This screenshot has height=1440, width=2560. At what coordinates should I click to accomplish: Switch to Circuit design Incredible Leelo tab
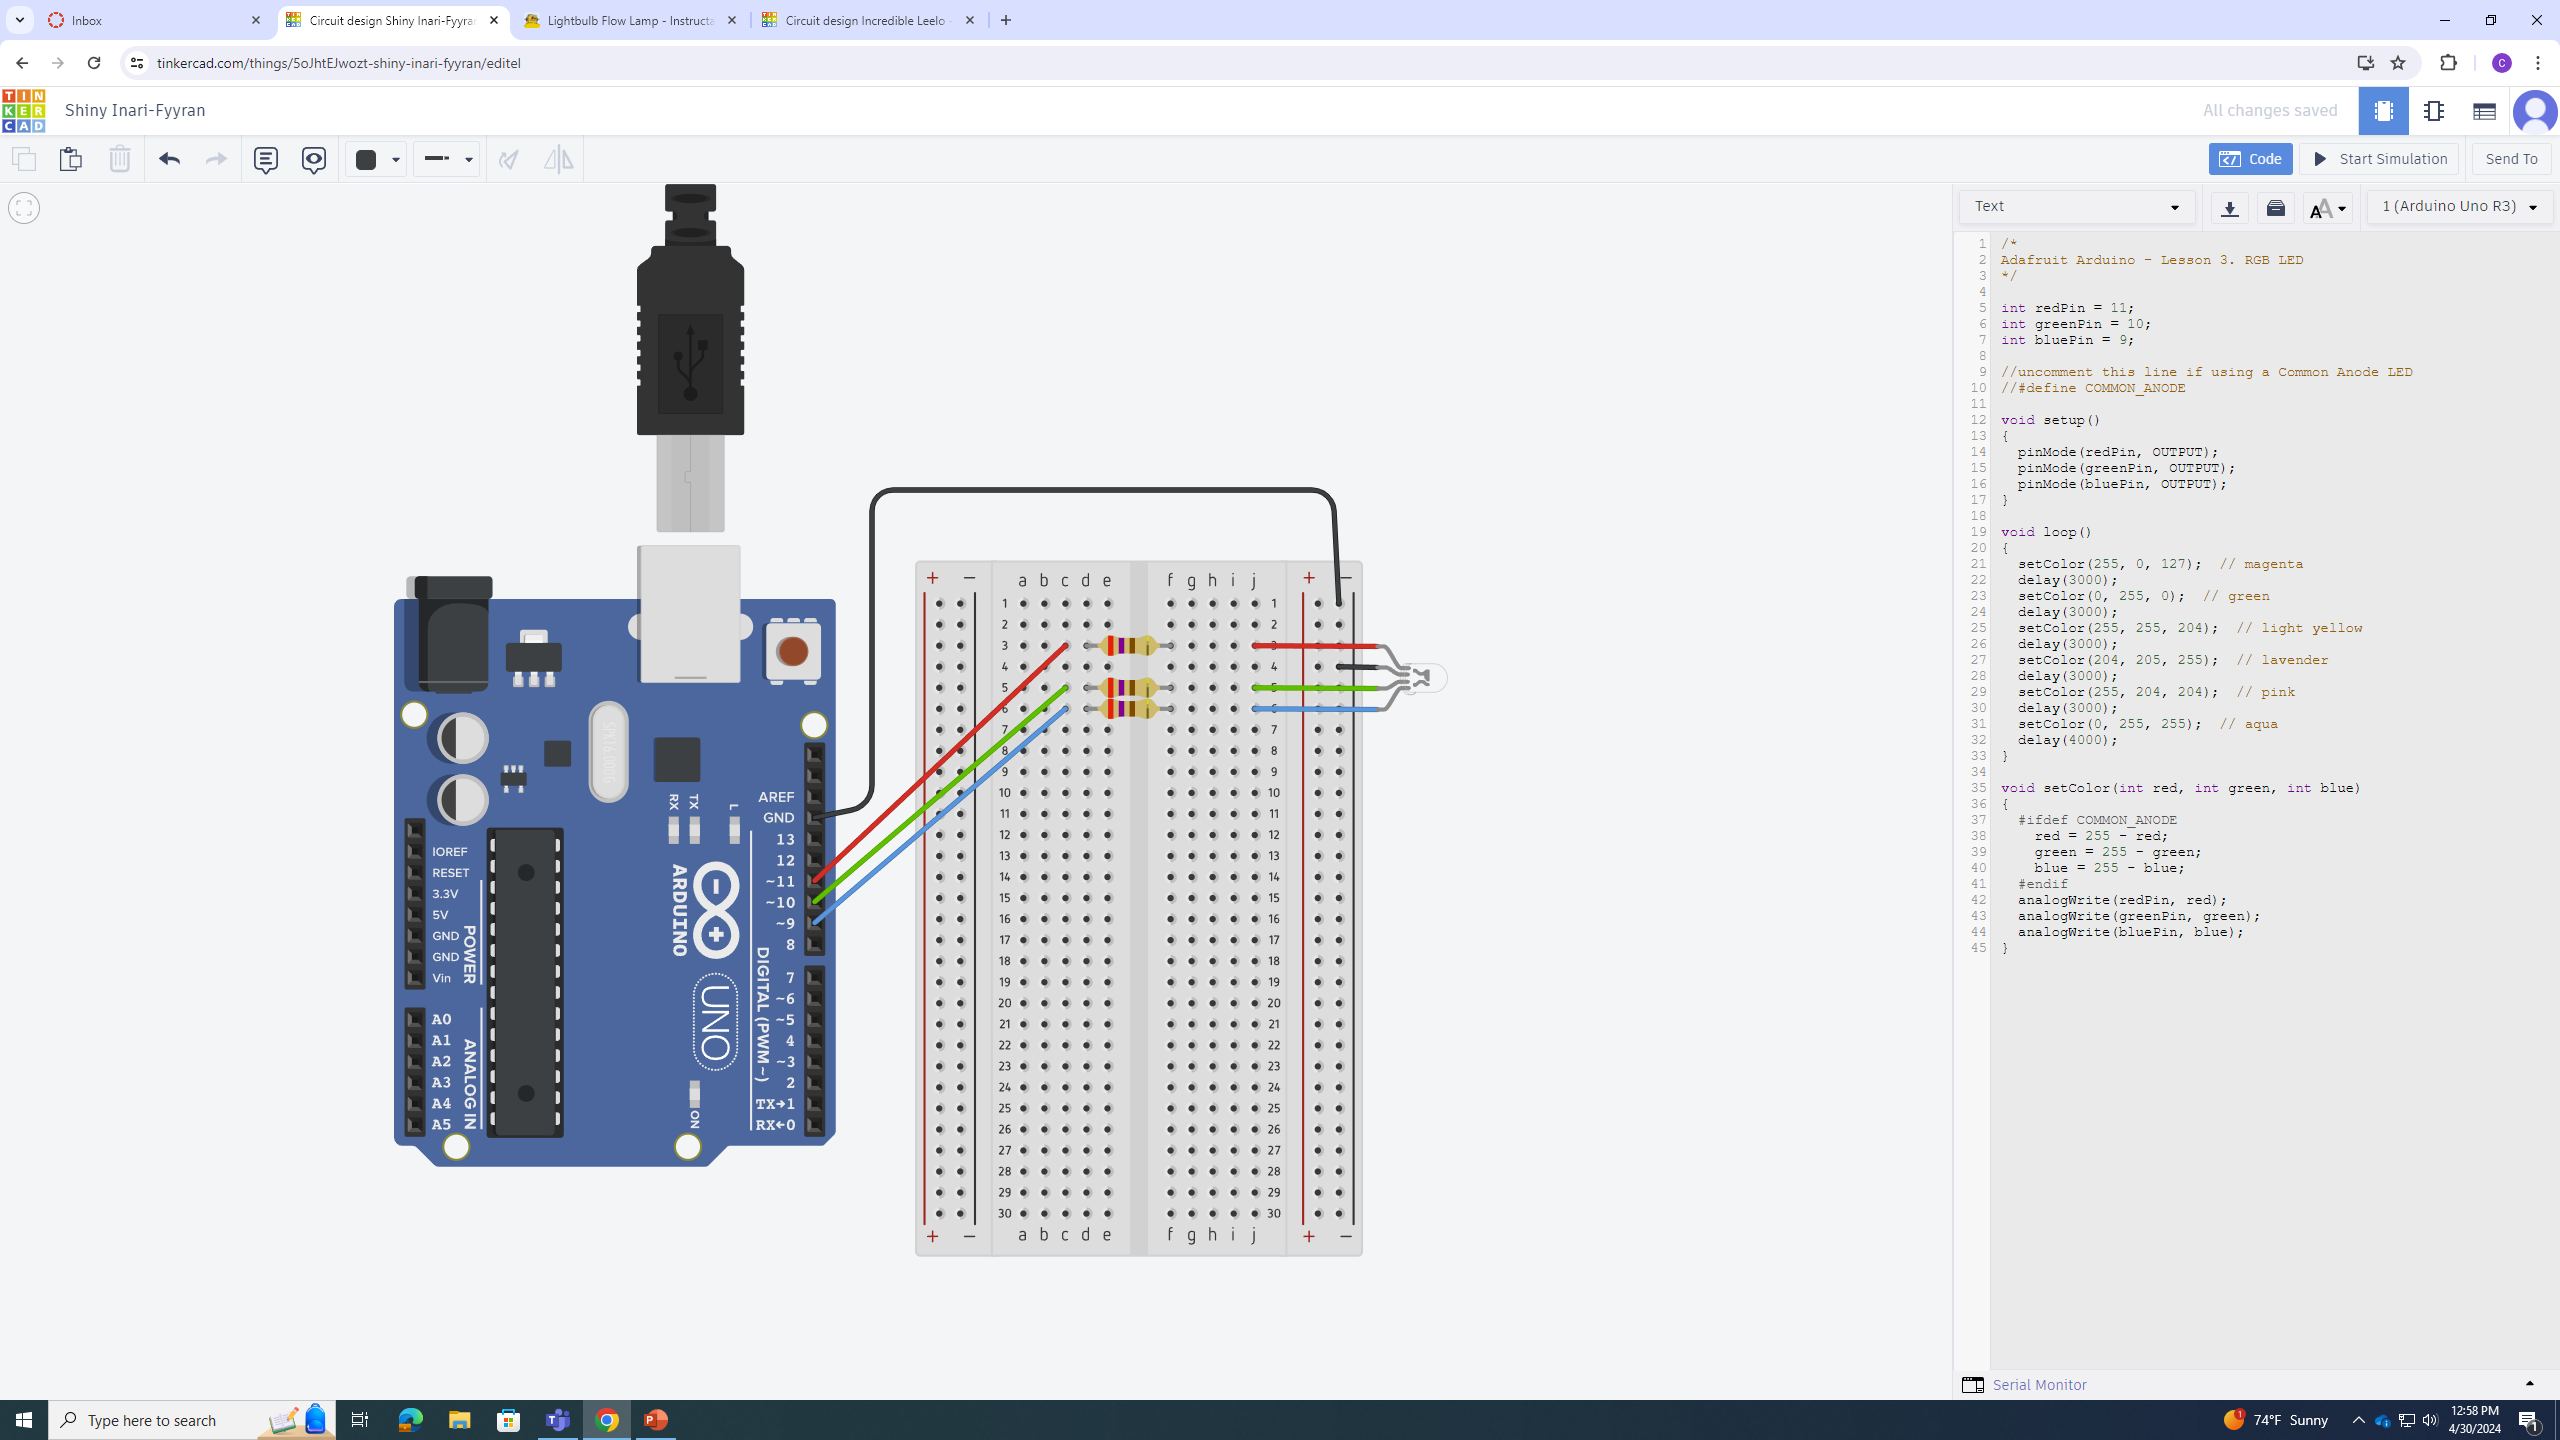click(868, 20)
